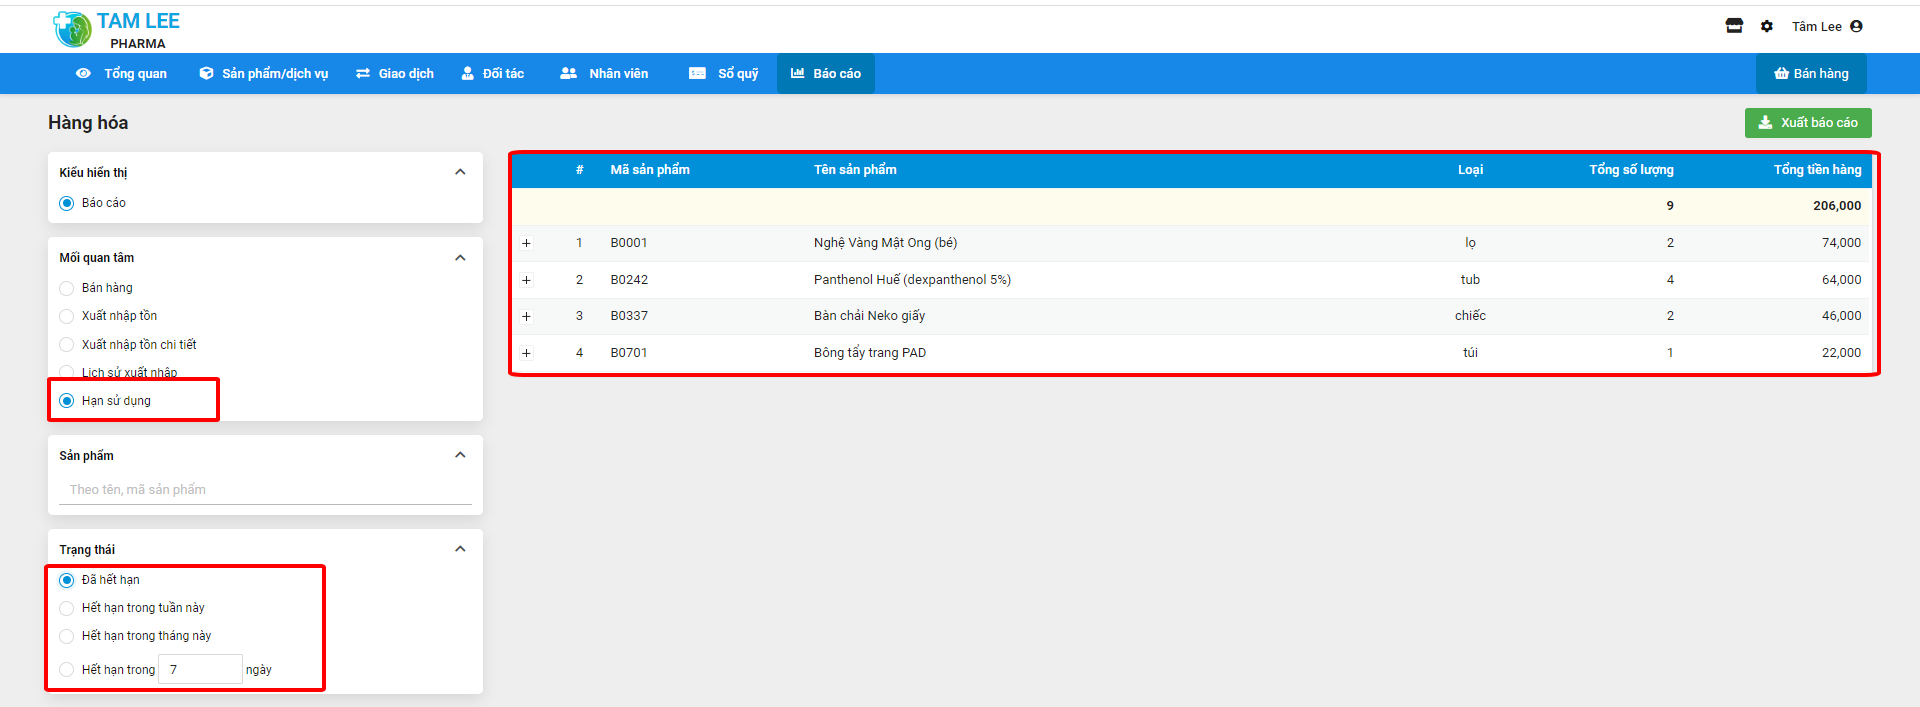Select the Bán hàng radio option

tap(67, 288)
